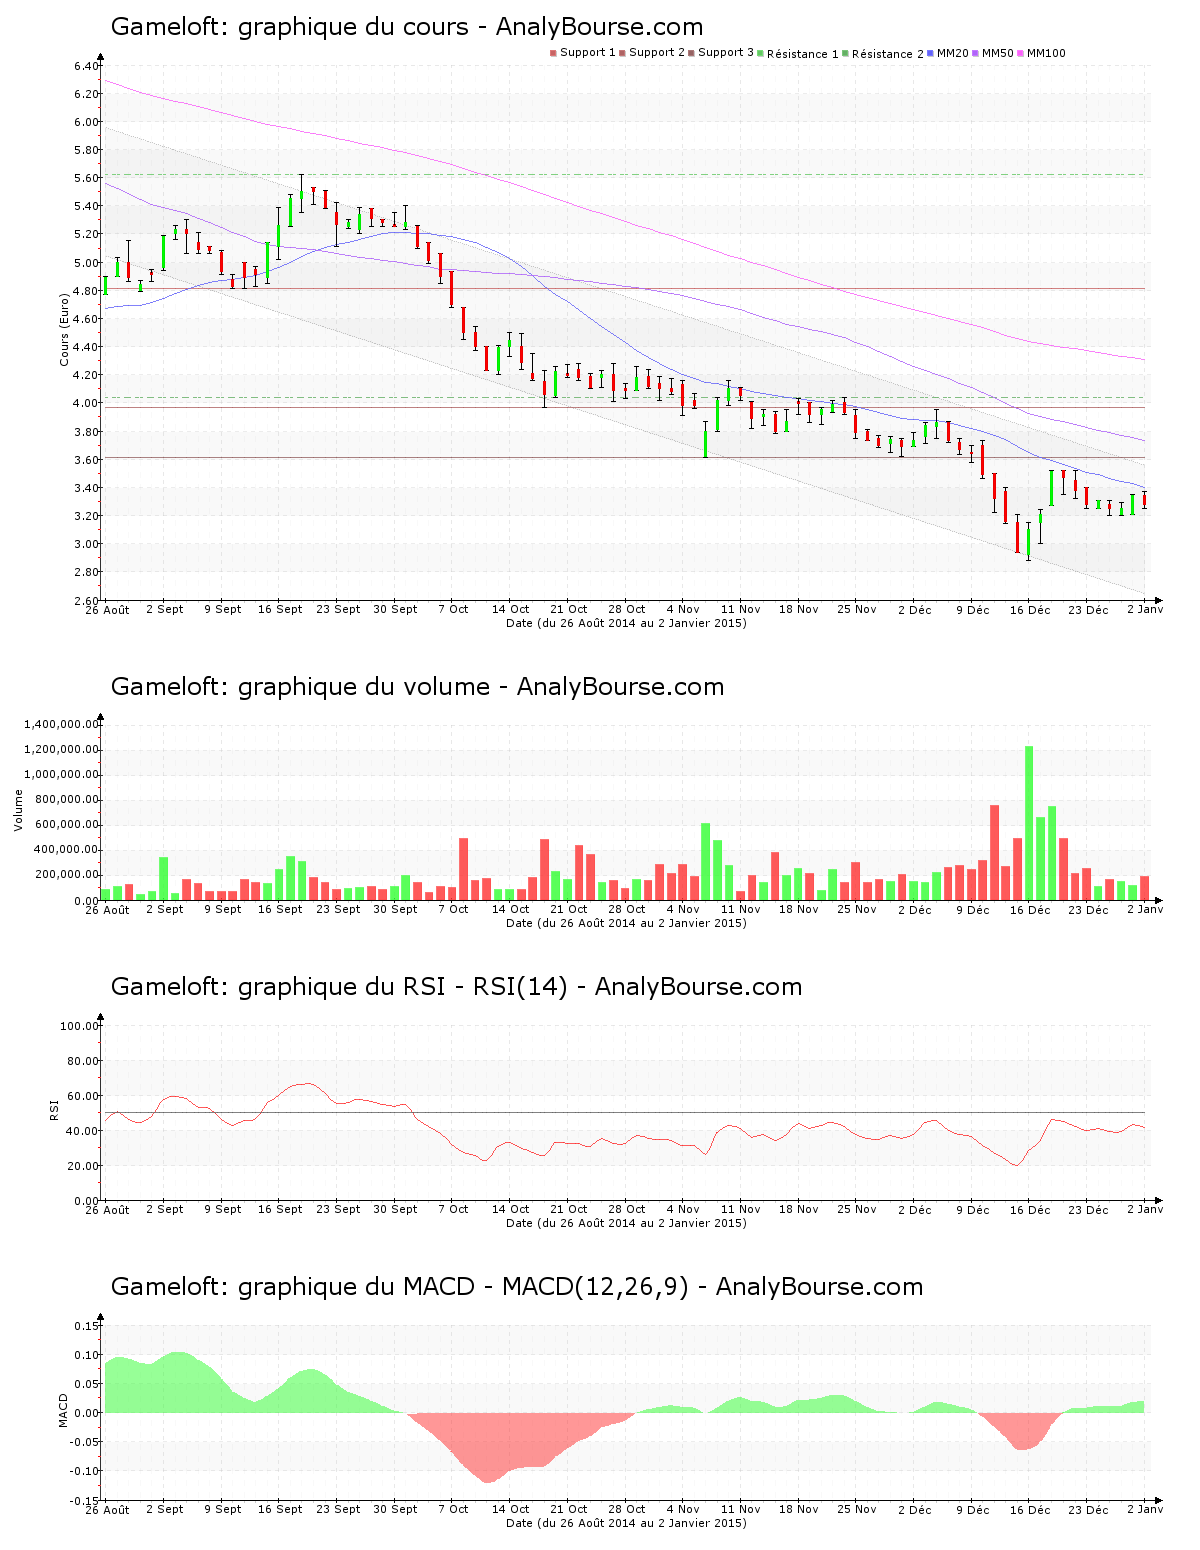This screenshot has width=1200, height=1550.
Task: Click the date range caption under RSI chart
Action: [626, 1223]
